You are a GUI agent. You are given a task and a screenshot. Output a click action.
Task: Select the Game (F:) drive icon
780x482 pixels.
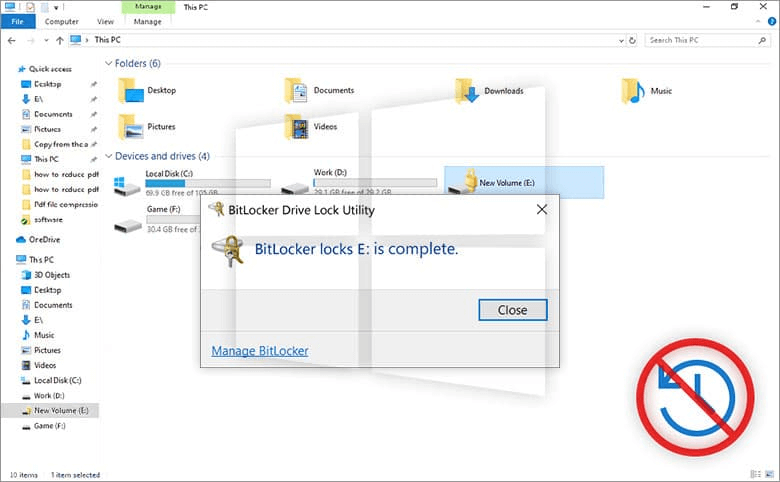point(128,226)
